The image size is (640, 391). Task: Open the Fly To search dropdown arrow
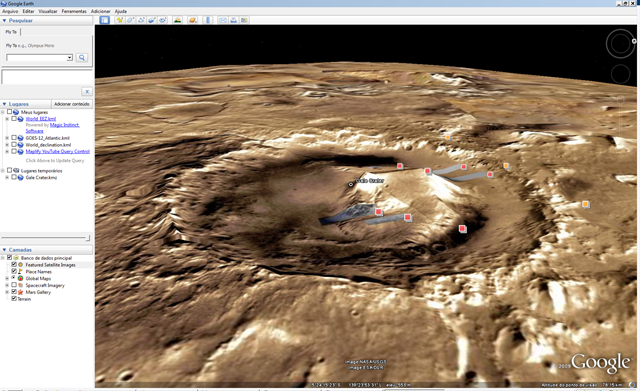[70, 58]
